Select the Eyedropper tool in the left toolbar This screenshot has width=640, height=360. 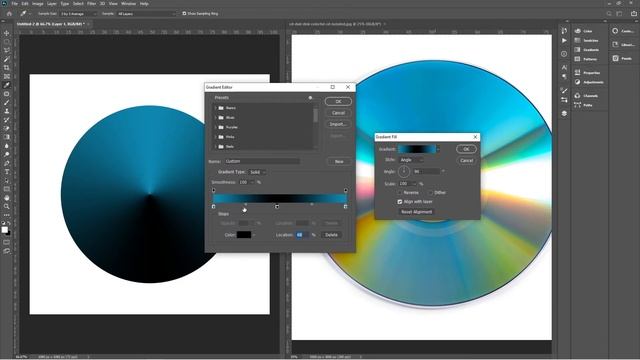pyautogui.click(x=7, y=85)
